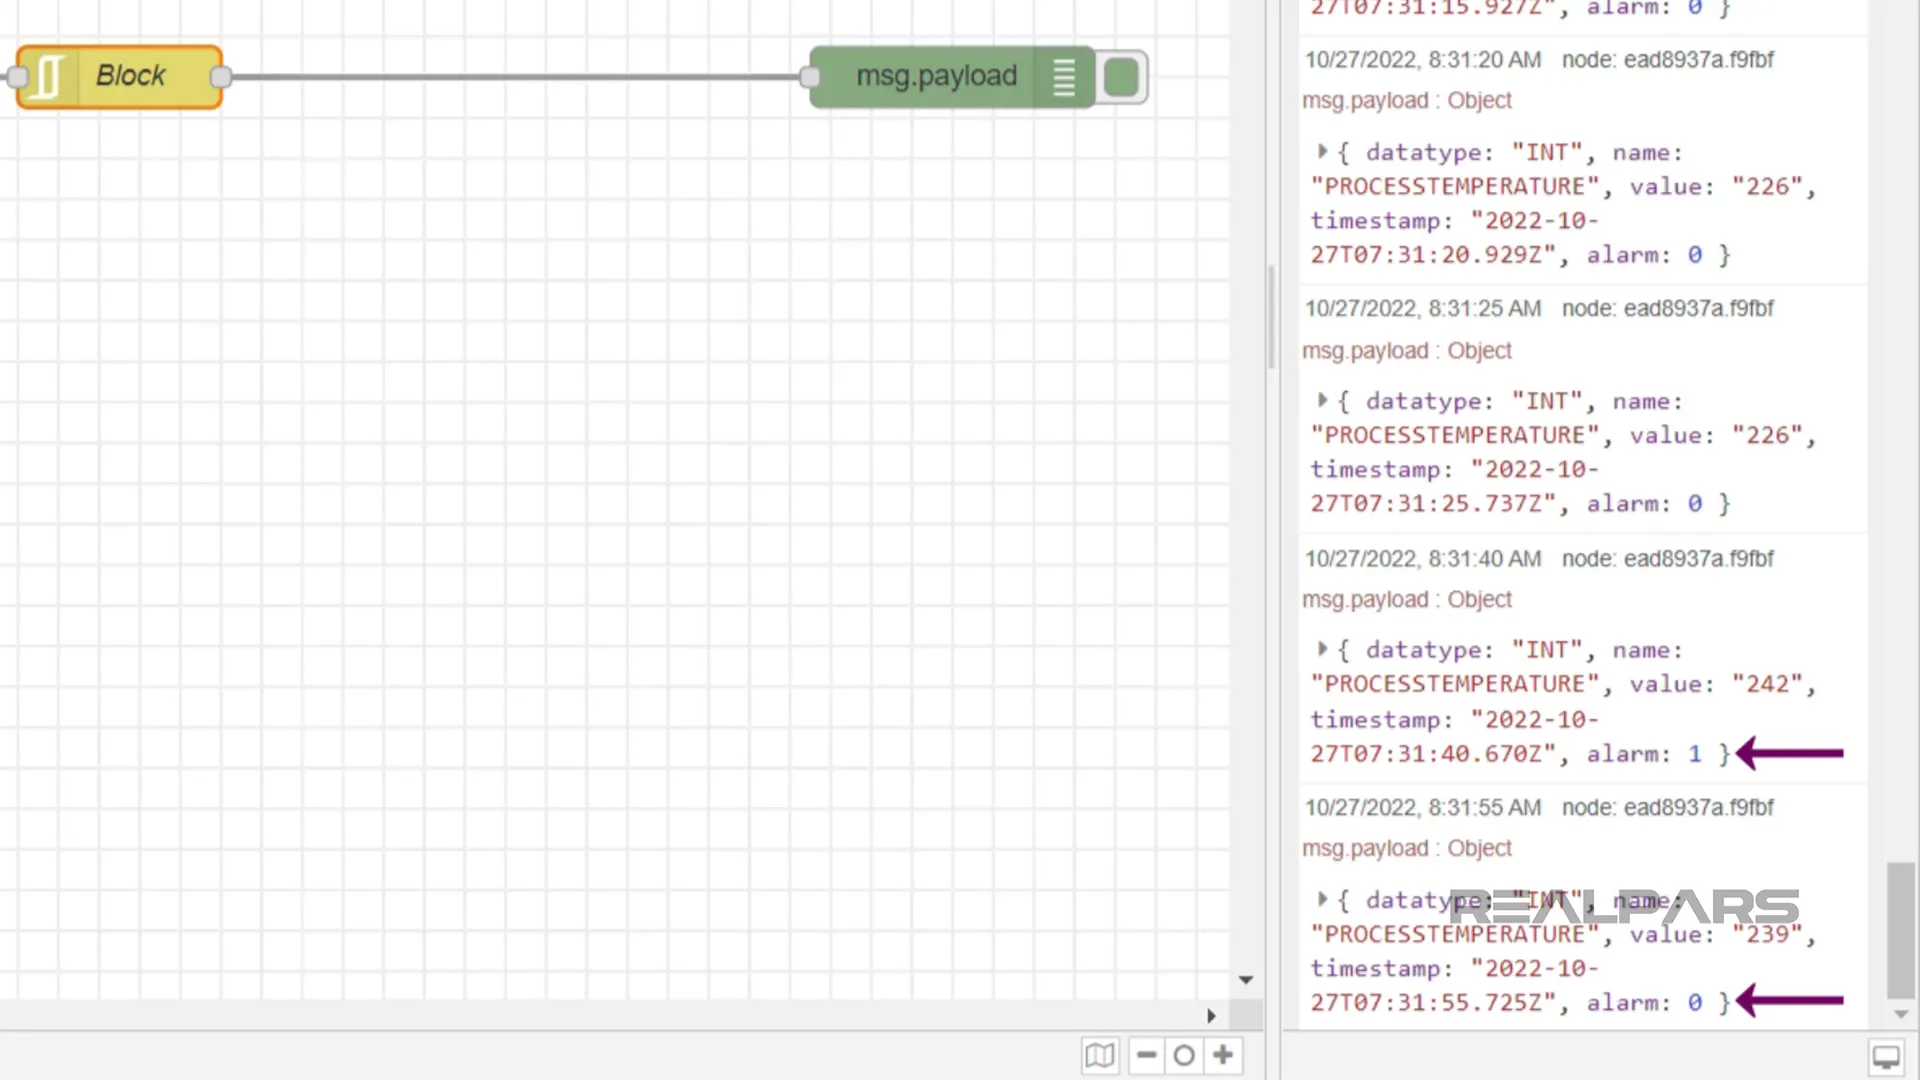1920x1080 pixels.
Task: Click the canvas scroll right arrow
Action: point(1211,1016)
